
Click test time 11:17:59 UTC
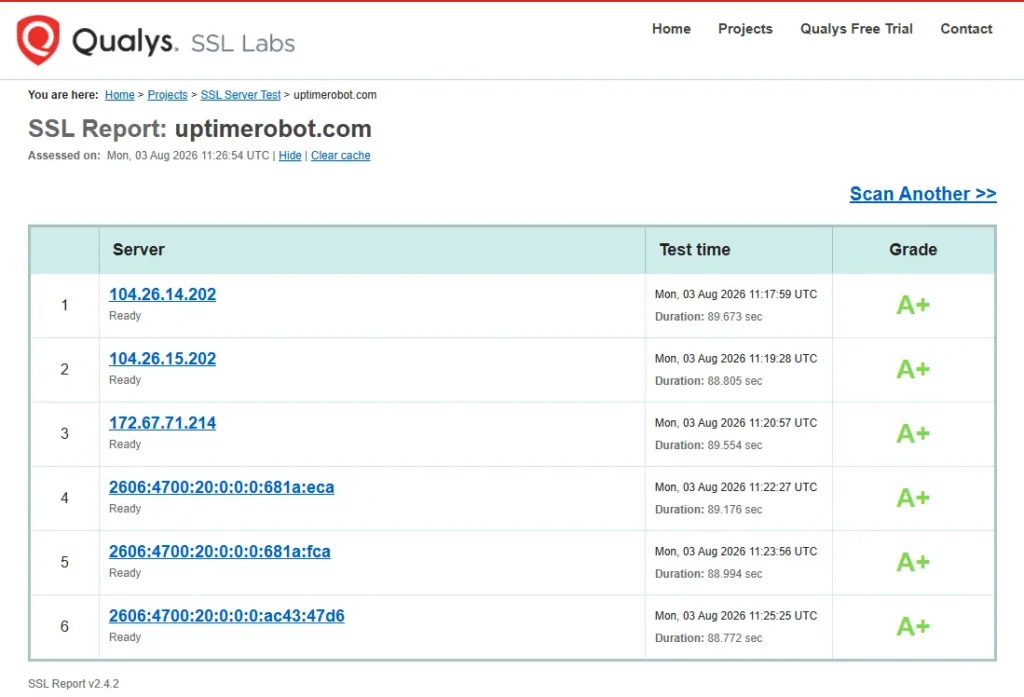pos(736,295)
